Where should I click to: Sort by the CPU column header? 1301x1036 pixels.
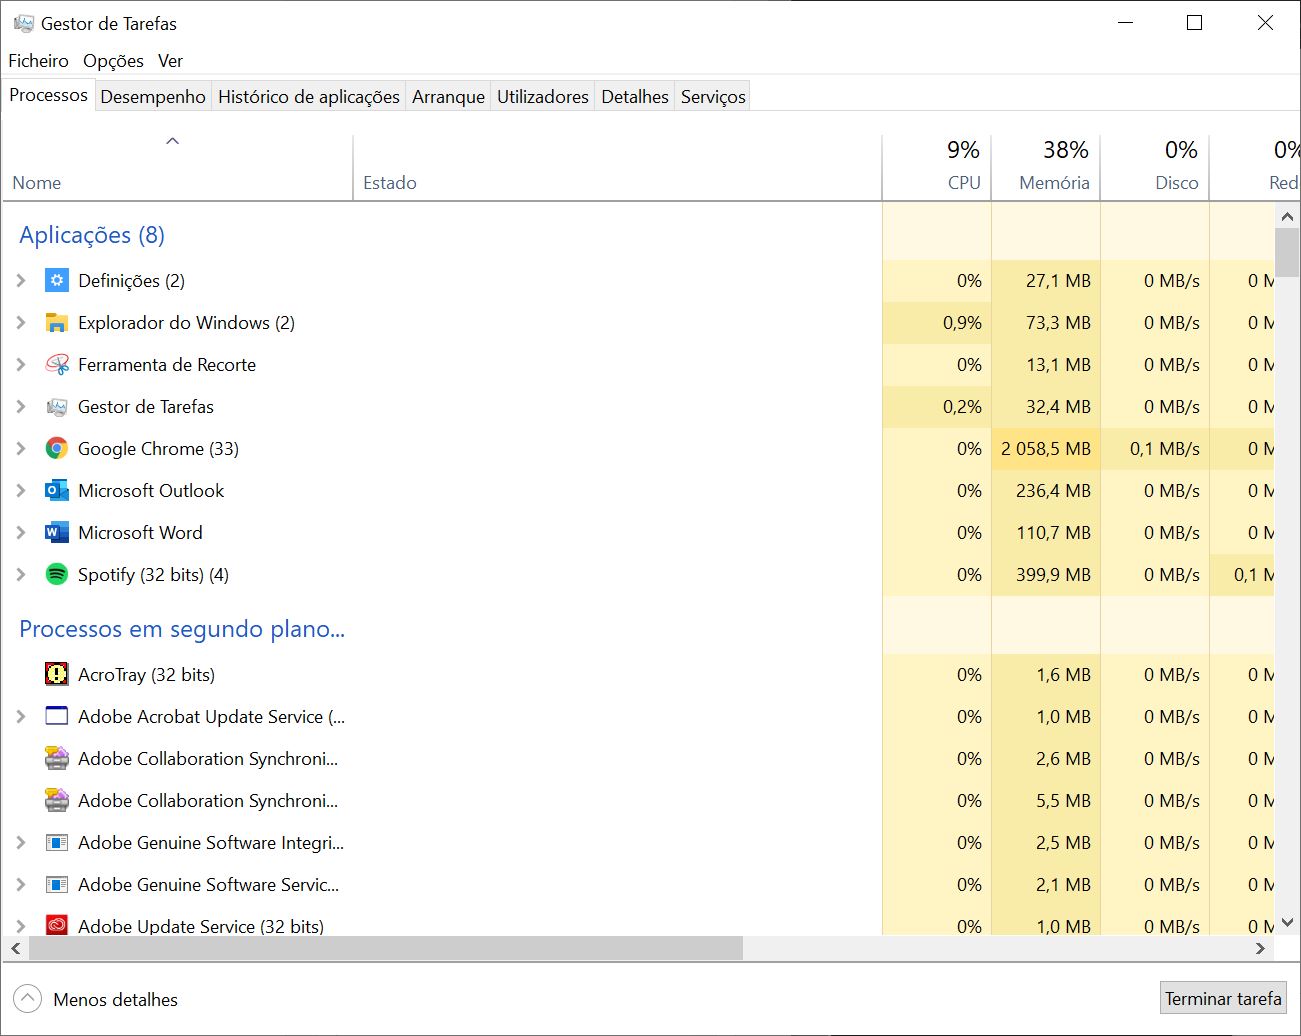(x=937, y=168)
